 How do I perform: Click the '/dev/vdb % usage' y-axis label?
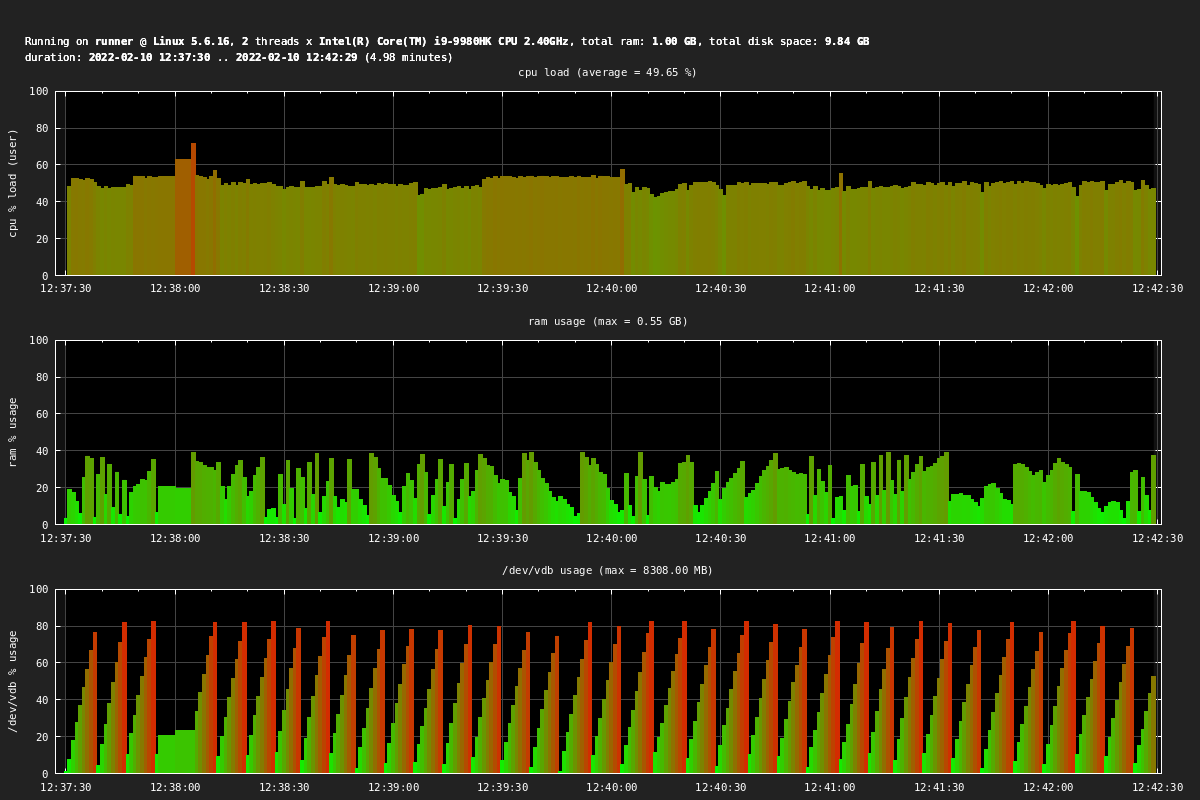pyautogui.click(x=13, y=681)
